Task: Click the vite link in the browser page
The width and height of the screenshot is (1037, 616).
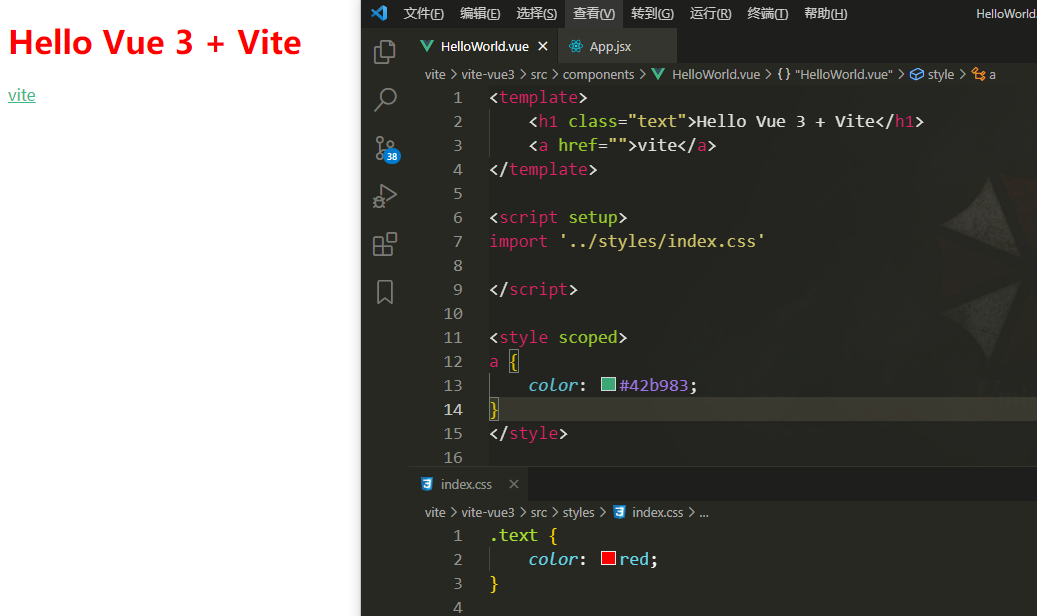Action: [22, 95]
